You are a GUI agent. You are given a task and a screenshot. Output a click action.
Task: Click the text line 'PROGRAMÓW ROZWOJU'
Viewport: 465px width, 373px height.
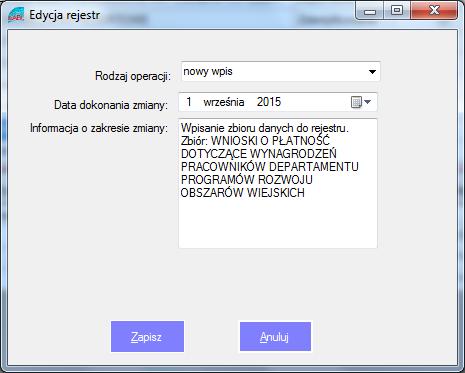click(247, 180)
